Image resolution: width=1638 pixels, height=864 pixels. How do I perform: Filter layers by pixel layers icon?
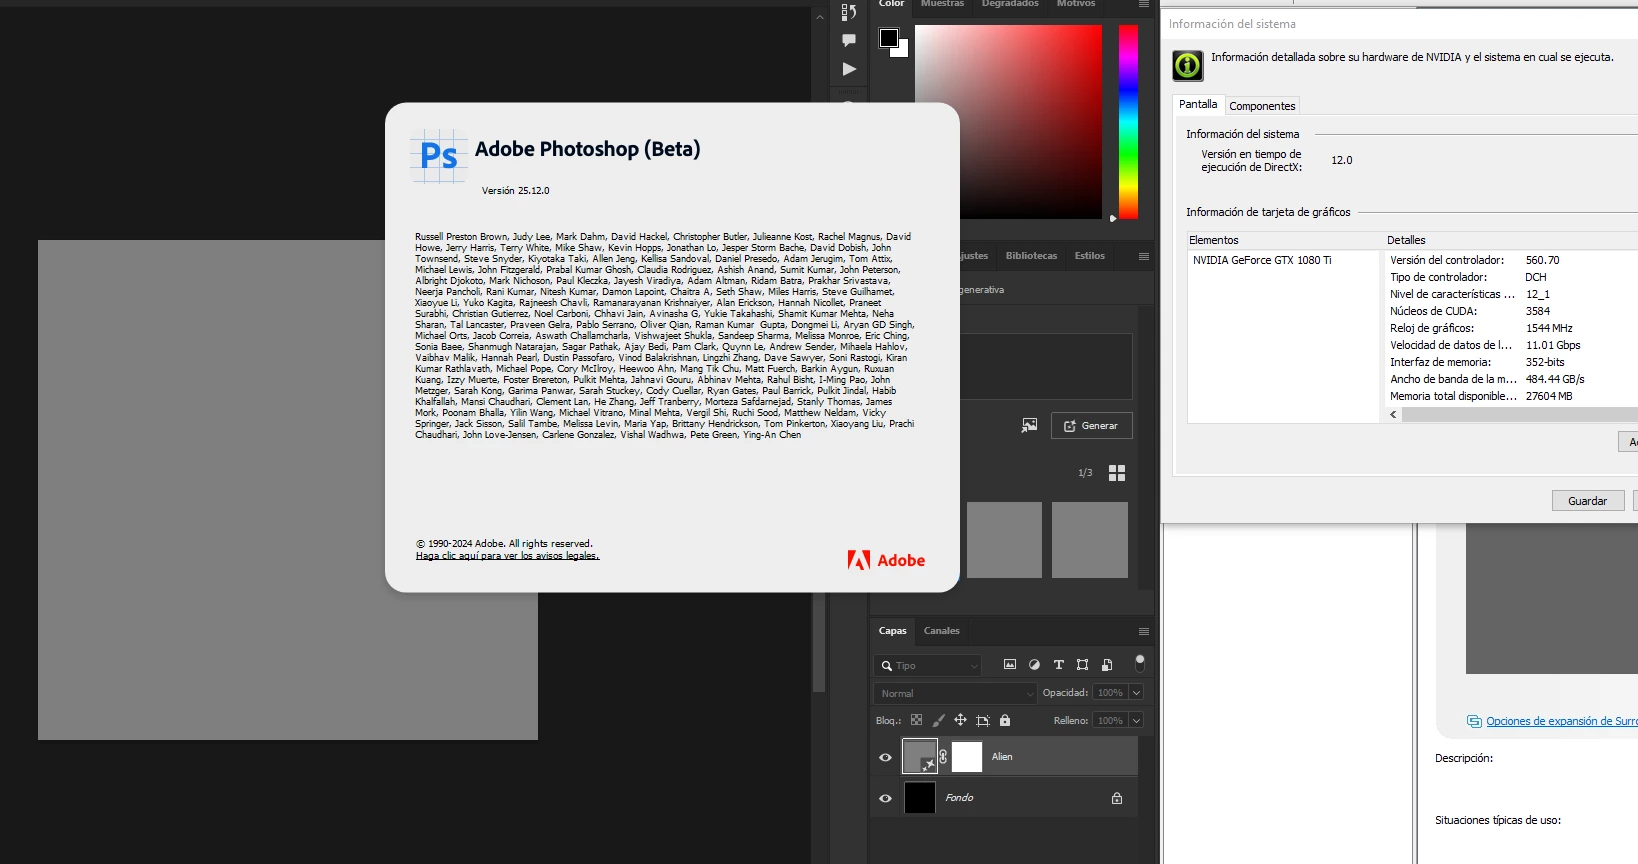pyautogui.click(x=1010, y=664)
